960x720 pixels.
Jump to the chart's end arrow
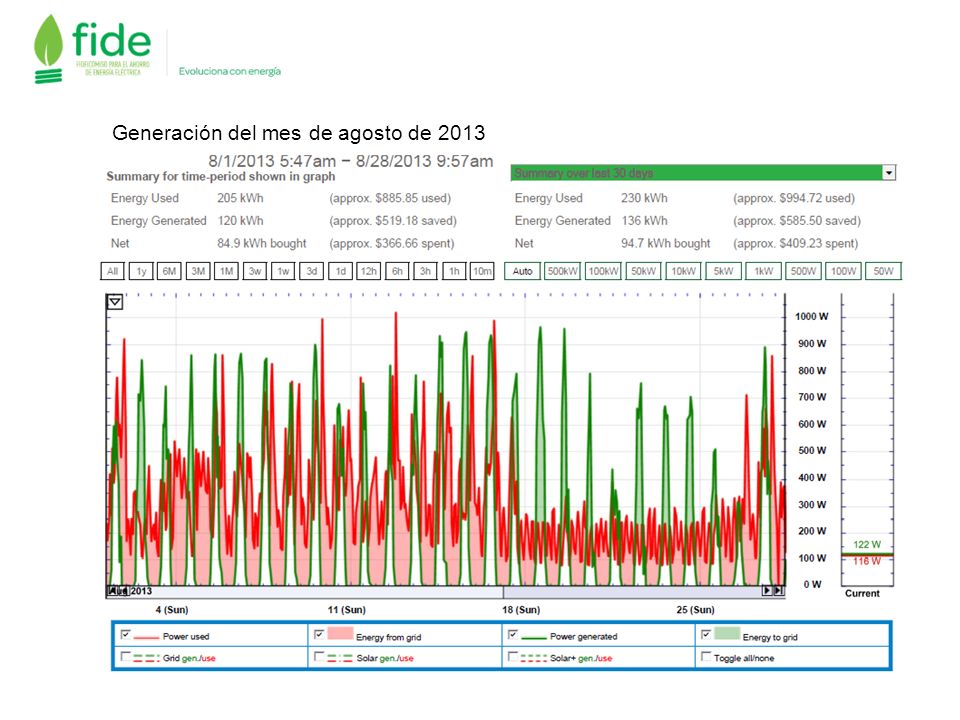point(778,591)
